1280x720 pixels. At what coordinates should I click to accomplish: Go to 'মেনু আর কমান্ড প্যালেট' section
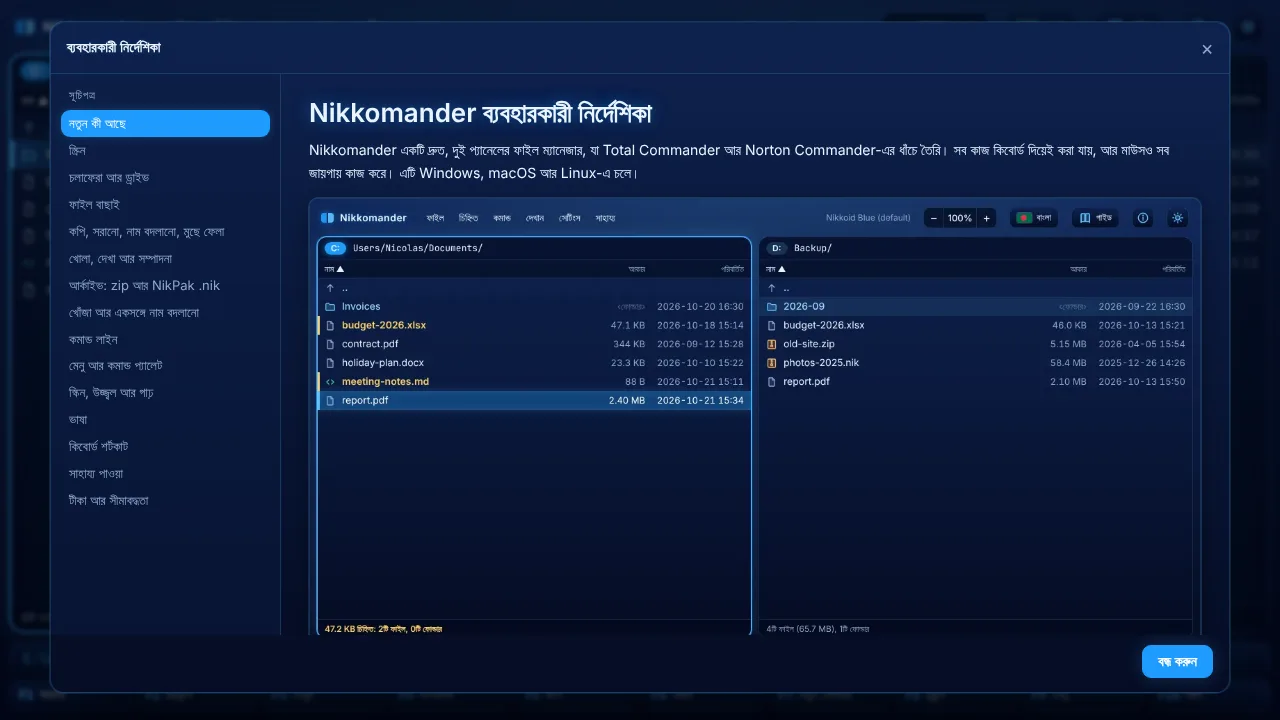[165, 365]
